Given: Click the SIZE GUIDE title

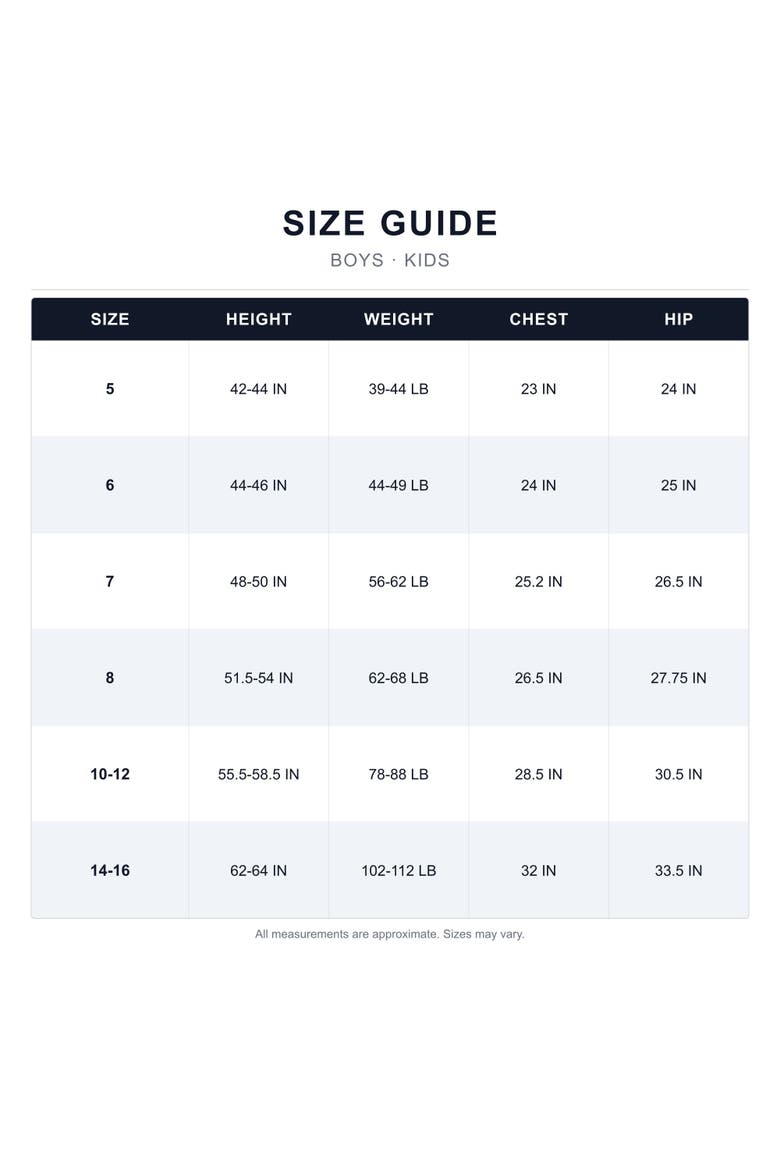Looking at the screenshot, I should coord(390,223).
